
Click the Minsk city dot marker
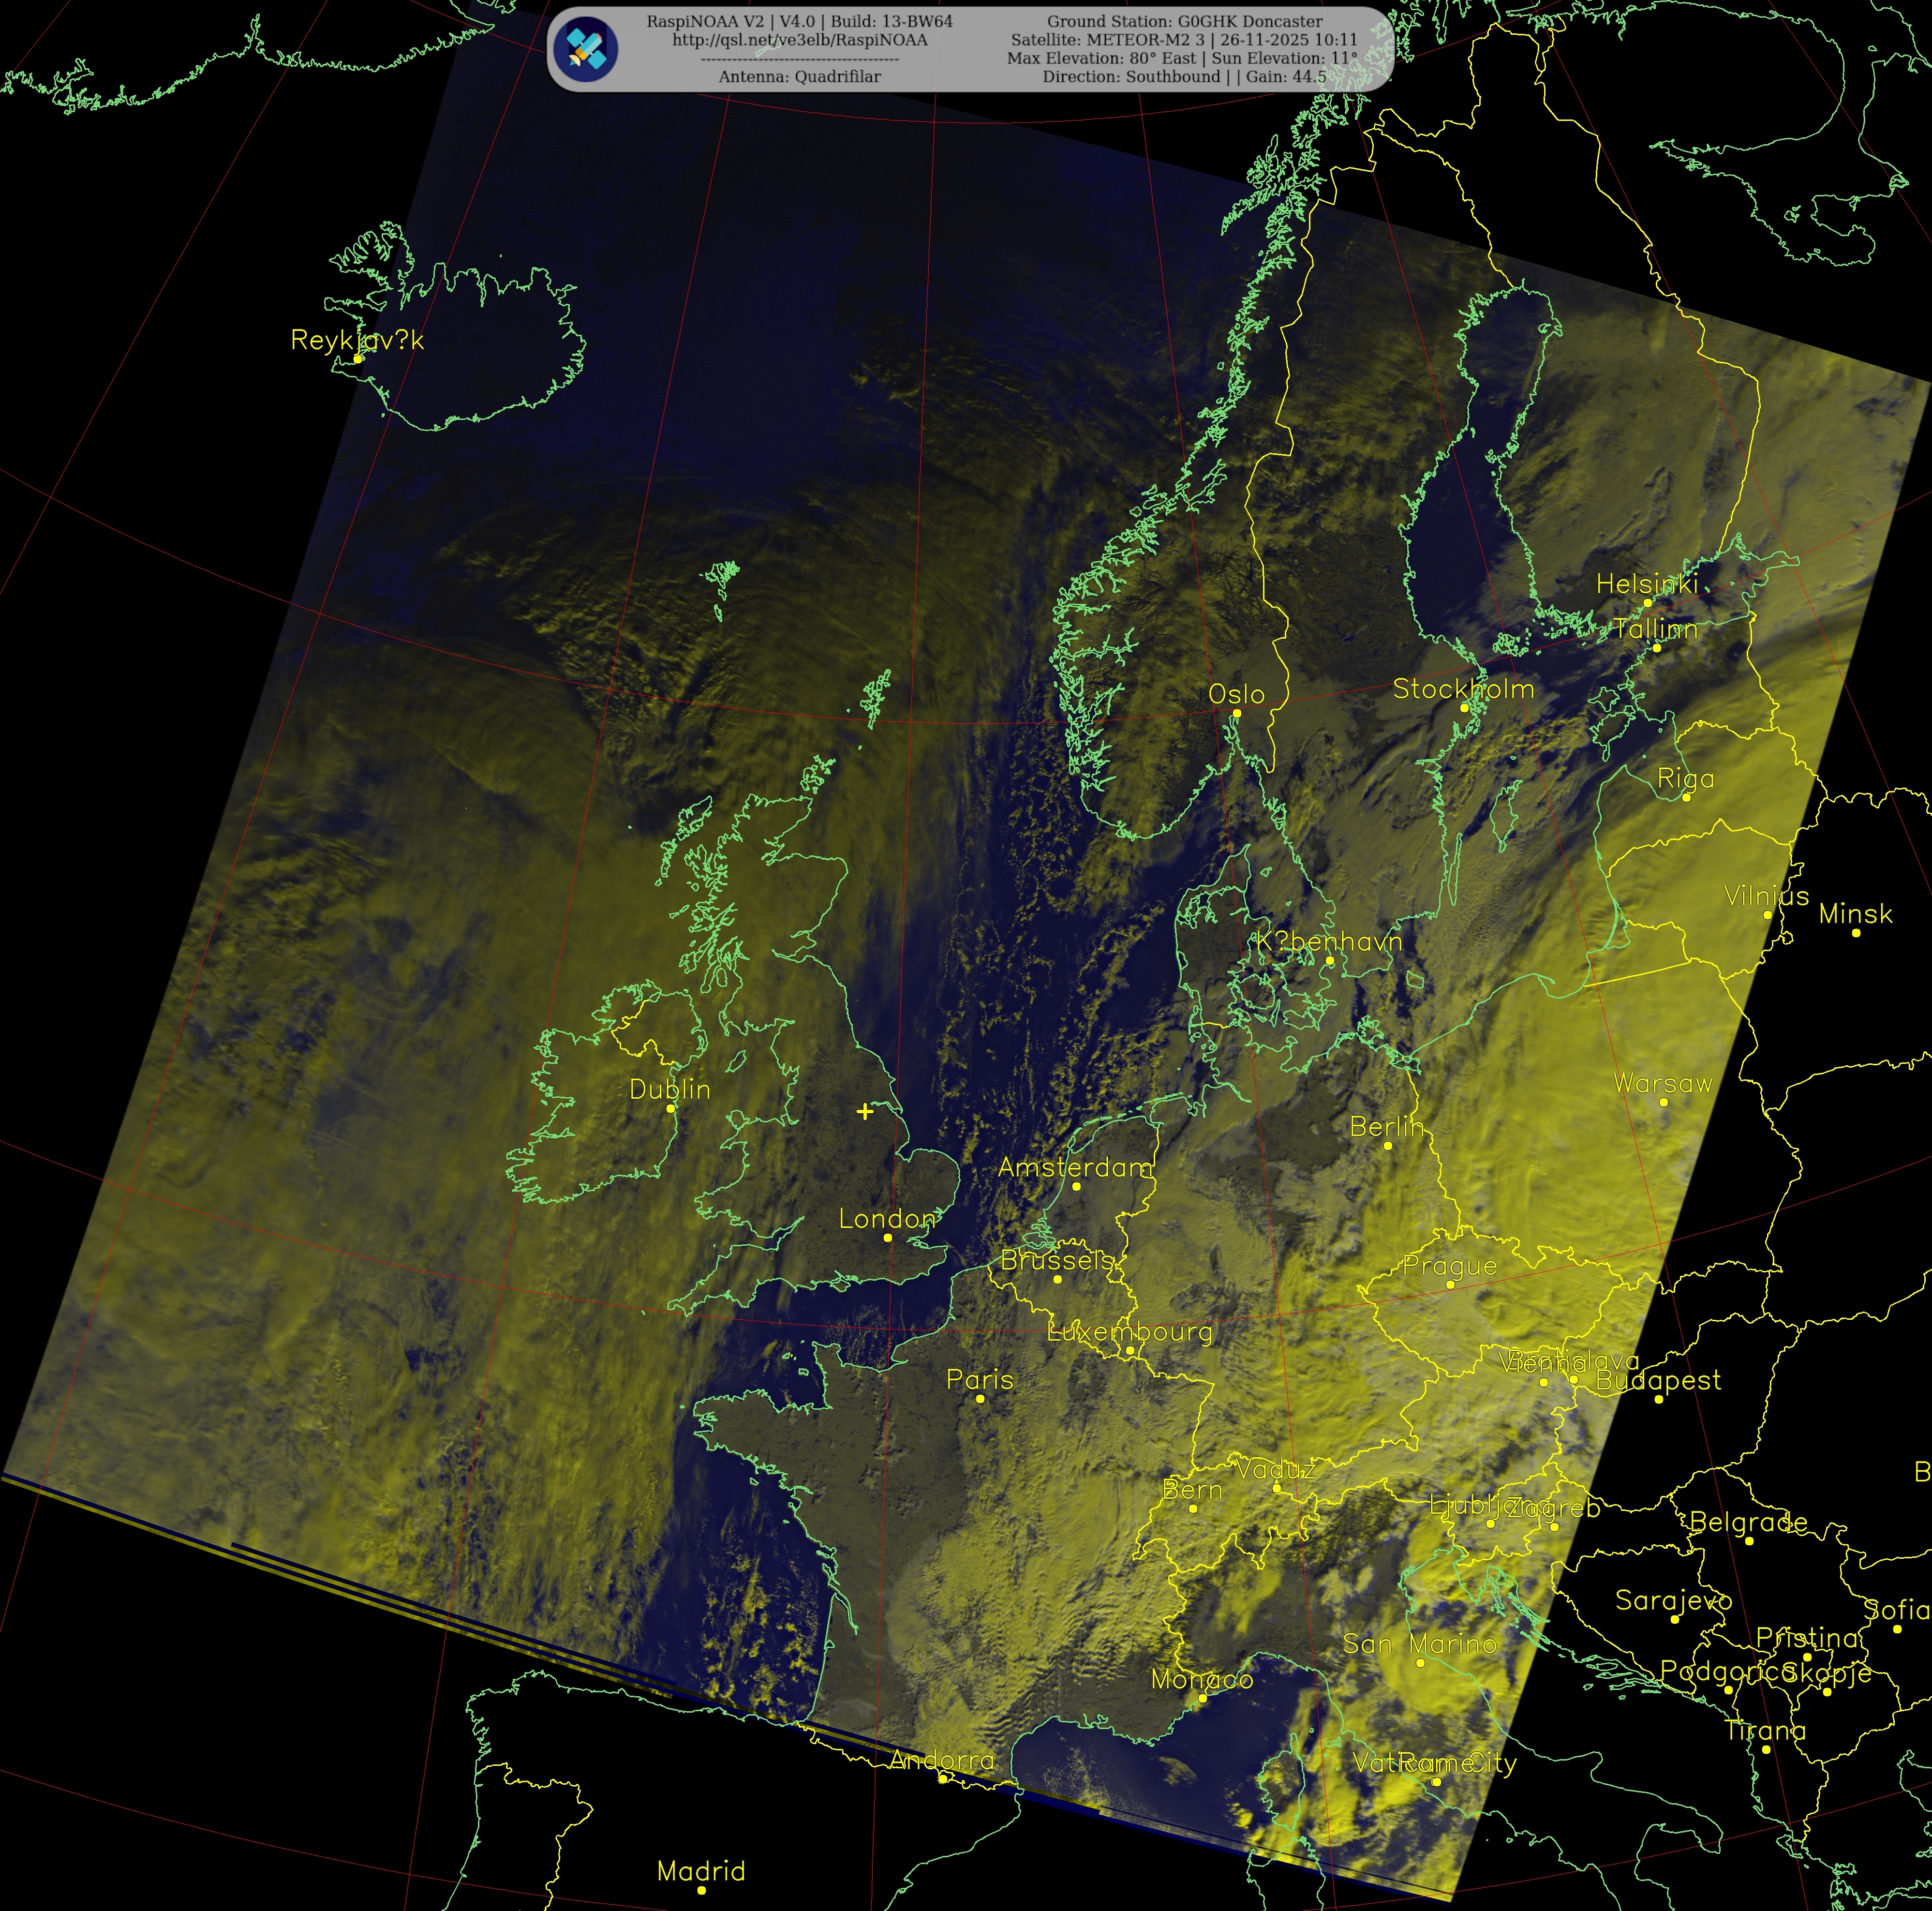coord(1856,933)
